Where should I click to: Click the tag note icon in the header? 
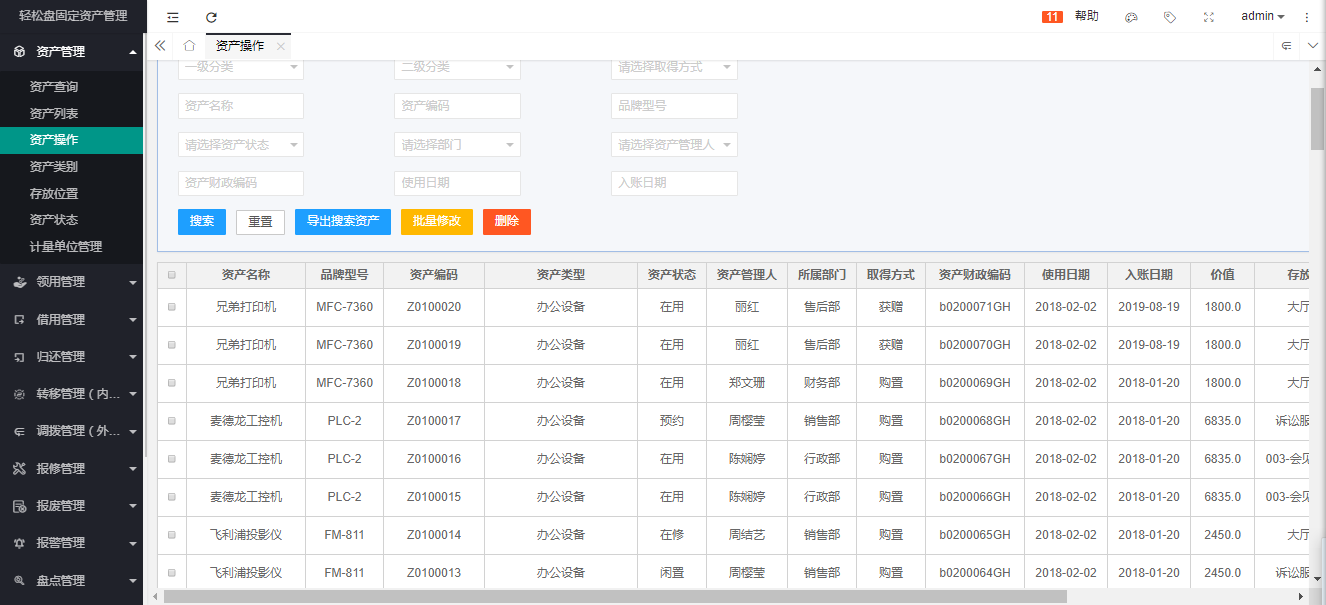pyautogui.click(x=1169, y=17)
